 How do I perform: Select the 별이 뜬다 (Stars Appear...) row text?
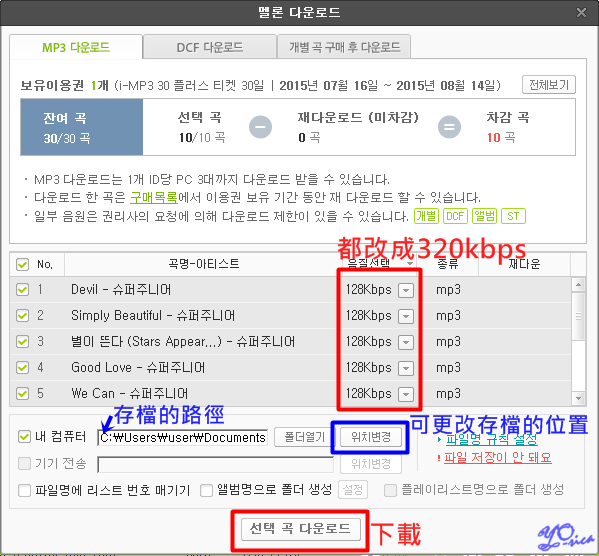pyautogui.click(x=183, y=341)
